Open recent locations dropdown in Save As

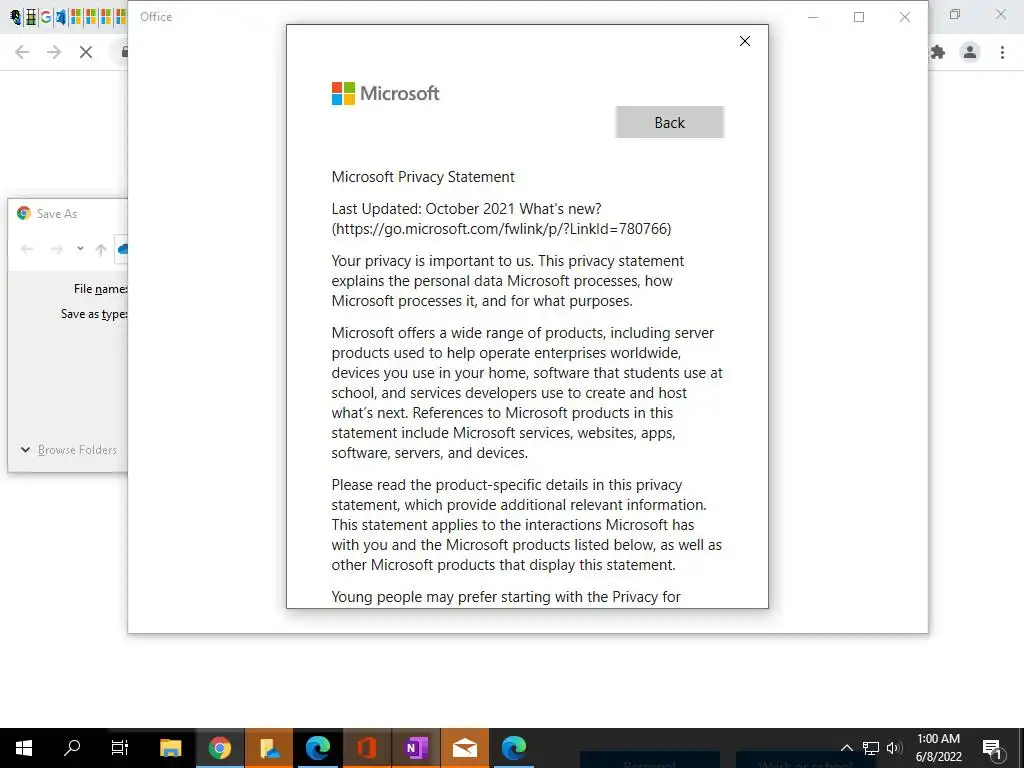pos(80,248)
